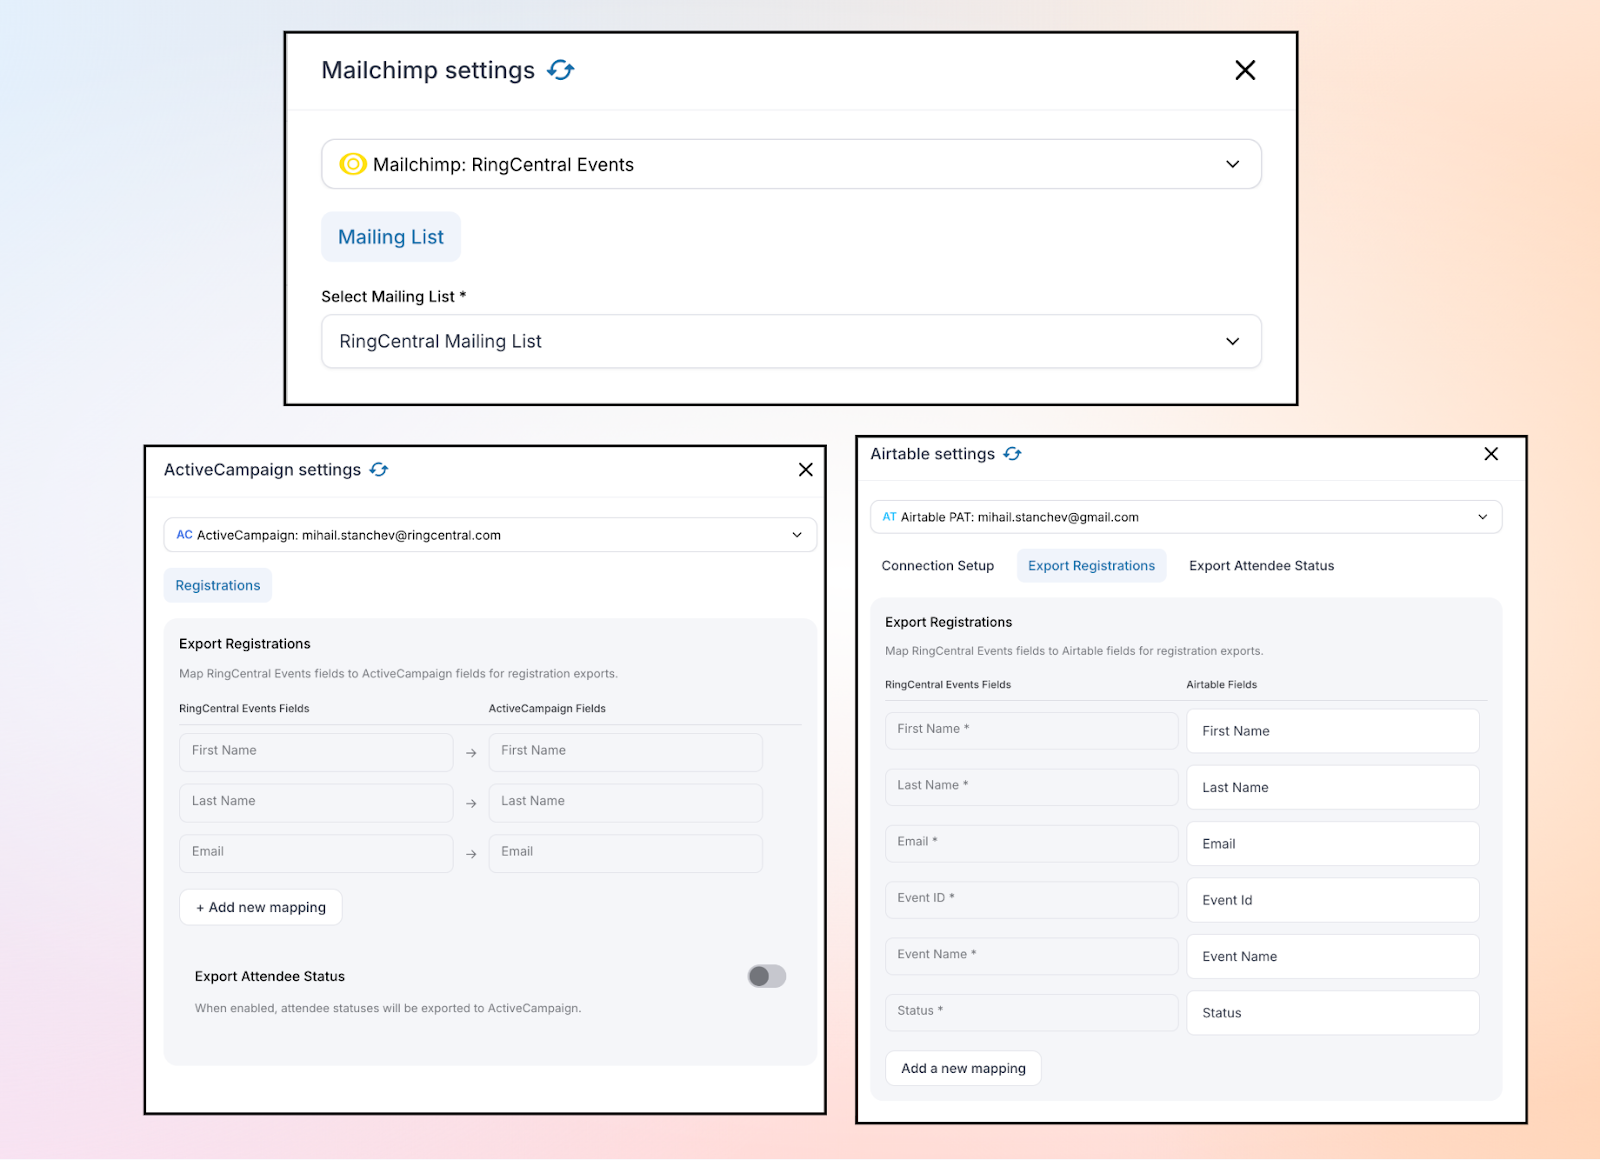Click ActiveCampaign Last Name target field
Screen dimensions: 1600x1160
click(x=626, y=803)
